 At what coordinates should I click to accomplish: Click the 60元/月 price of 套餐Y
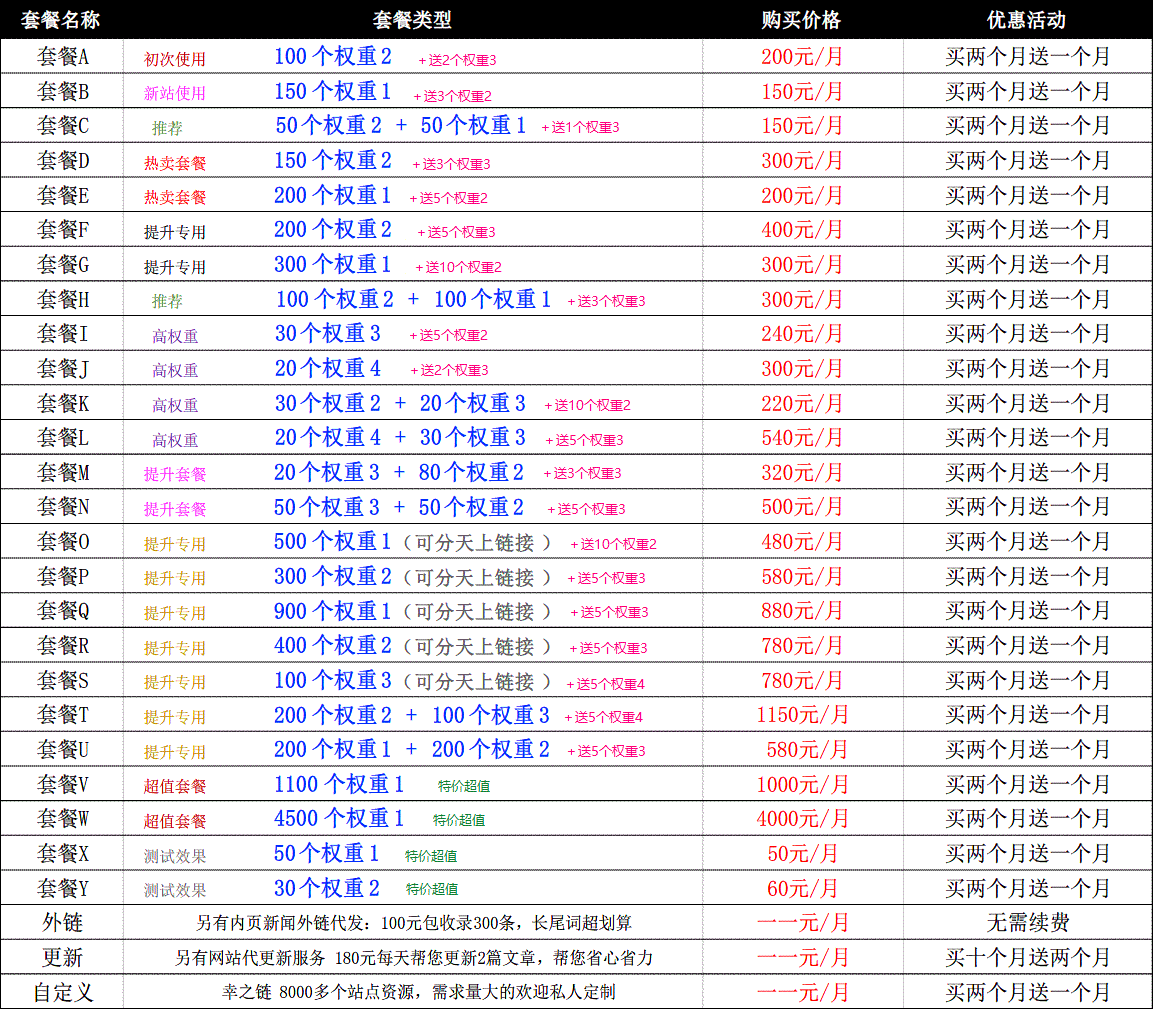[802, 889]
